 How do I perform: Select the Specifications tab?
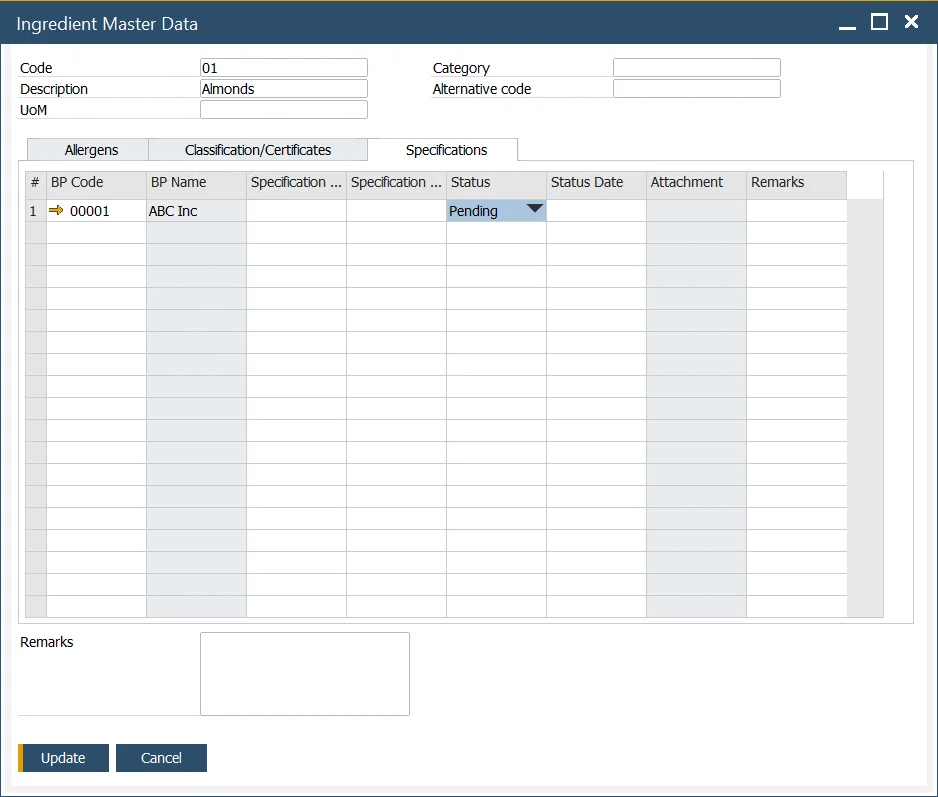point(446,150)
